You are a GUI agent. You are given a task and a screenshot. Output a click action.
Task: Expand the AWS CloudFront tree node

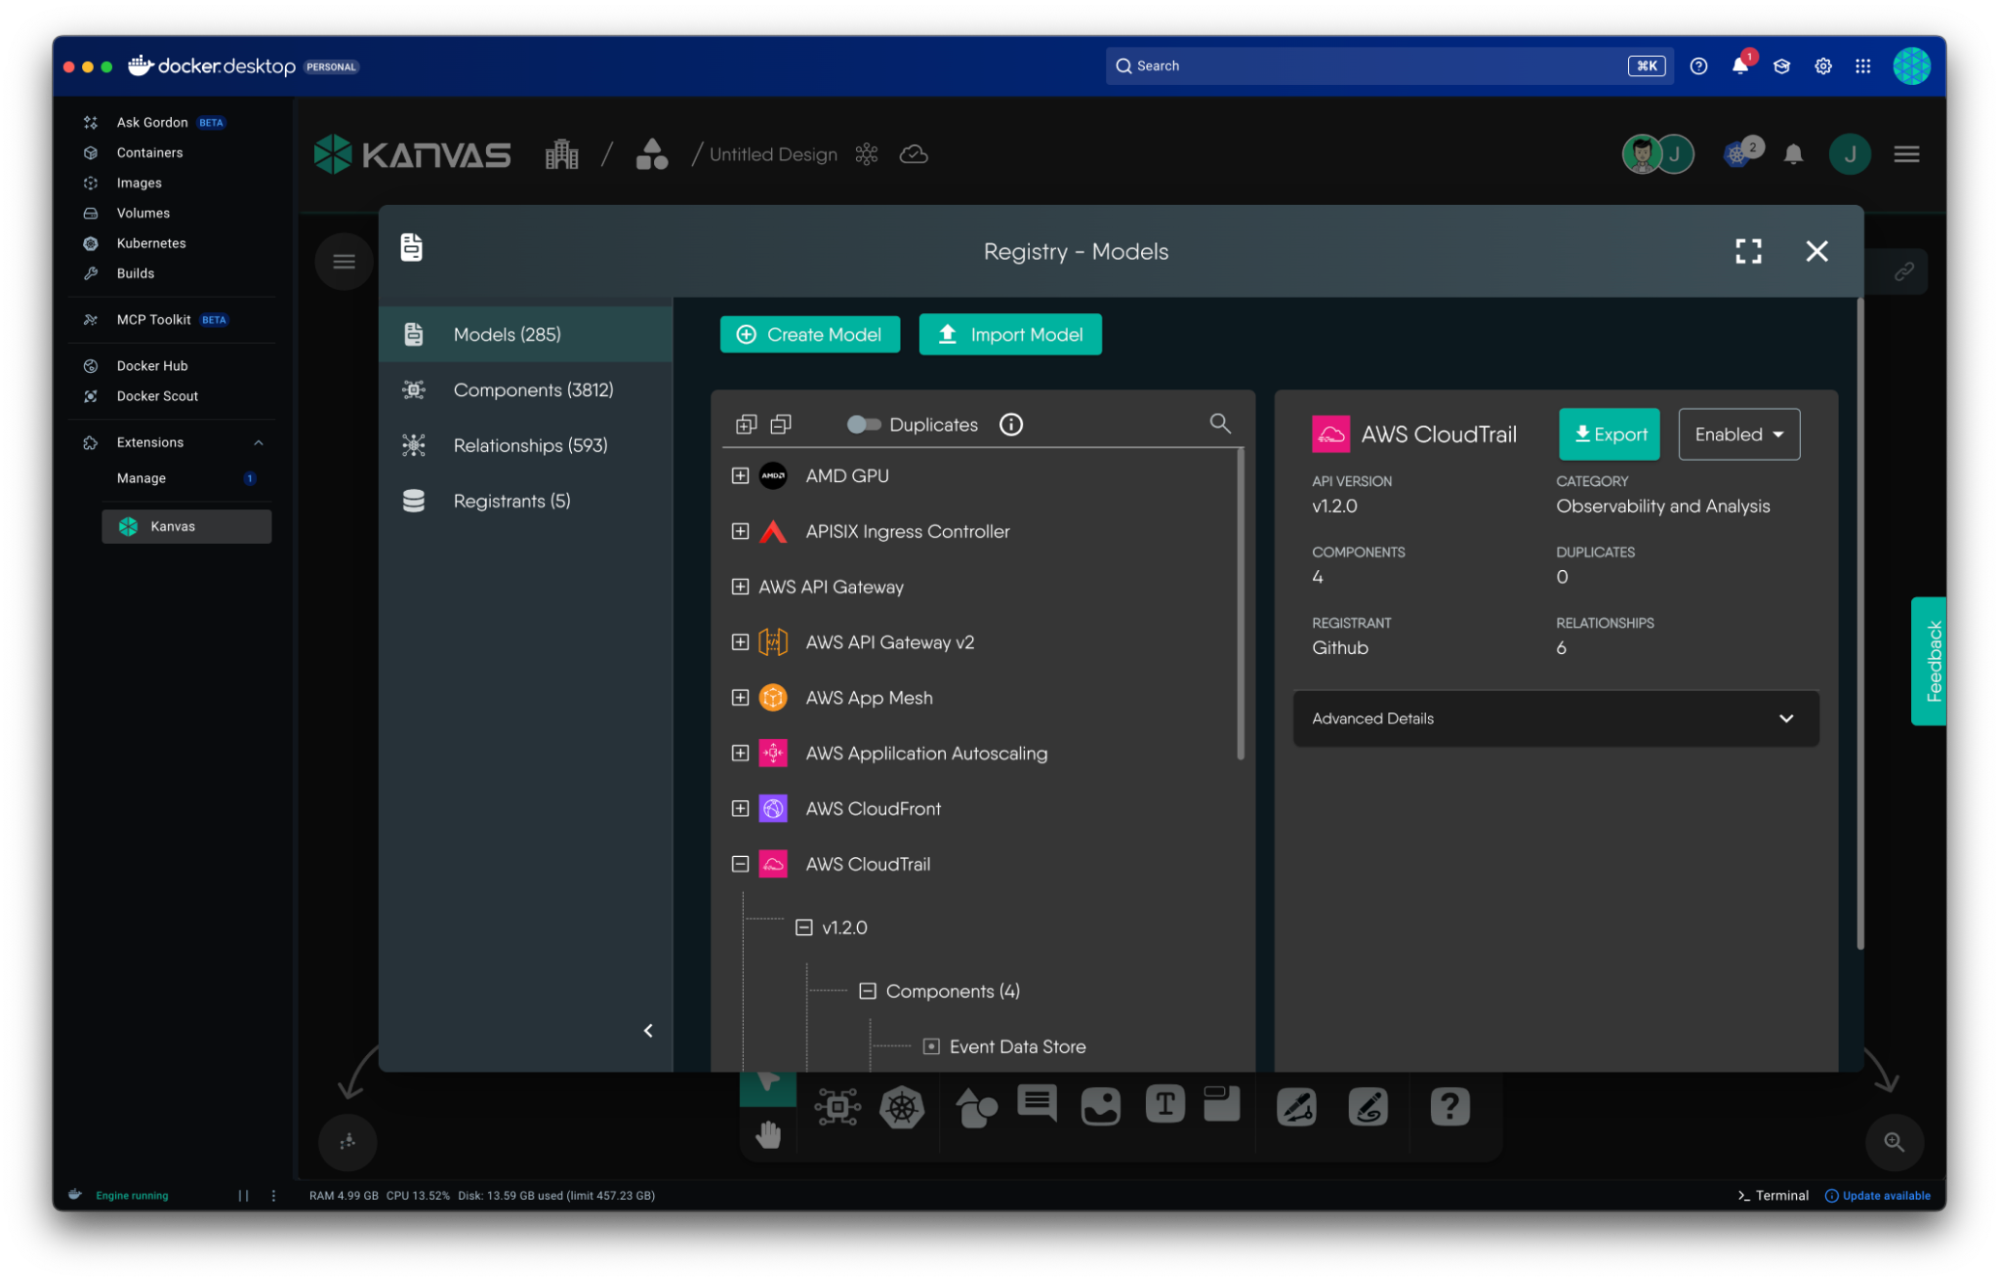740,809
